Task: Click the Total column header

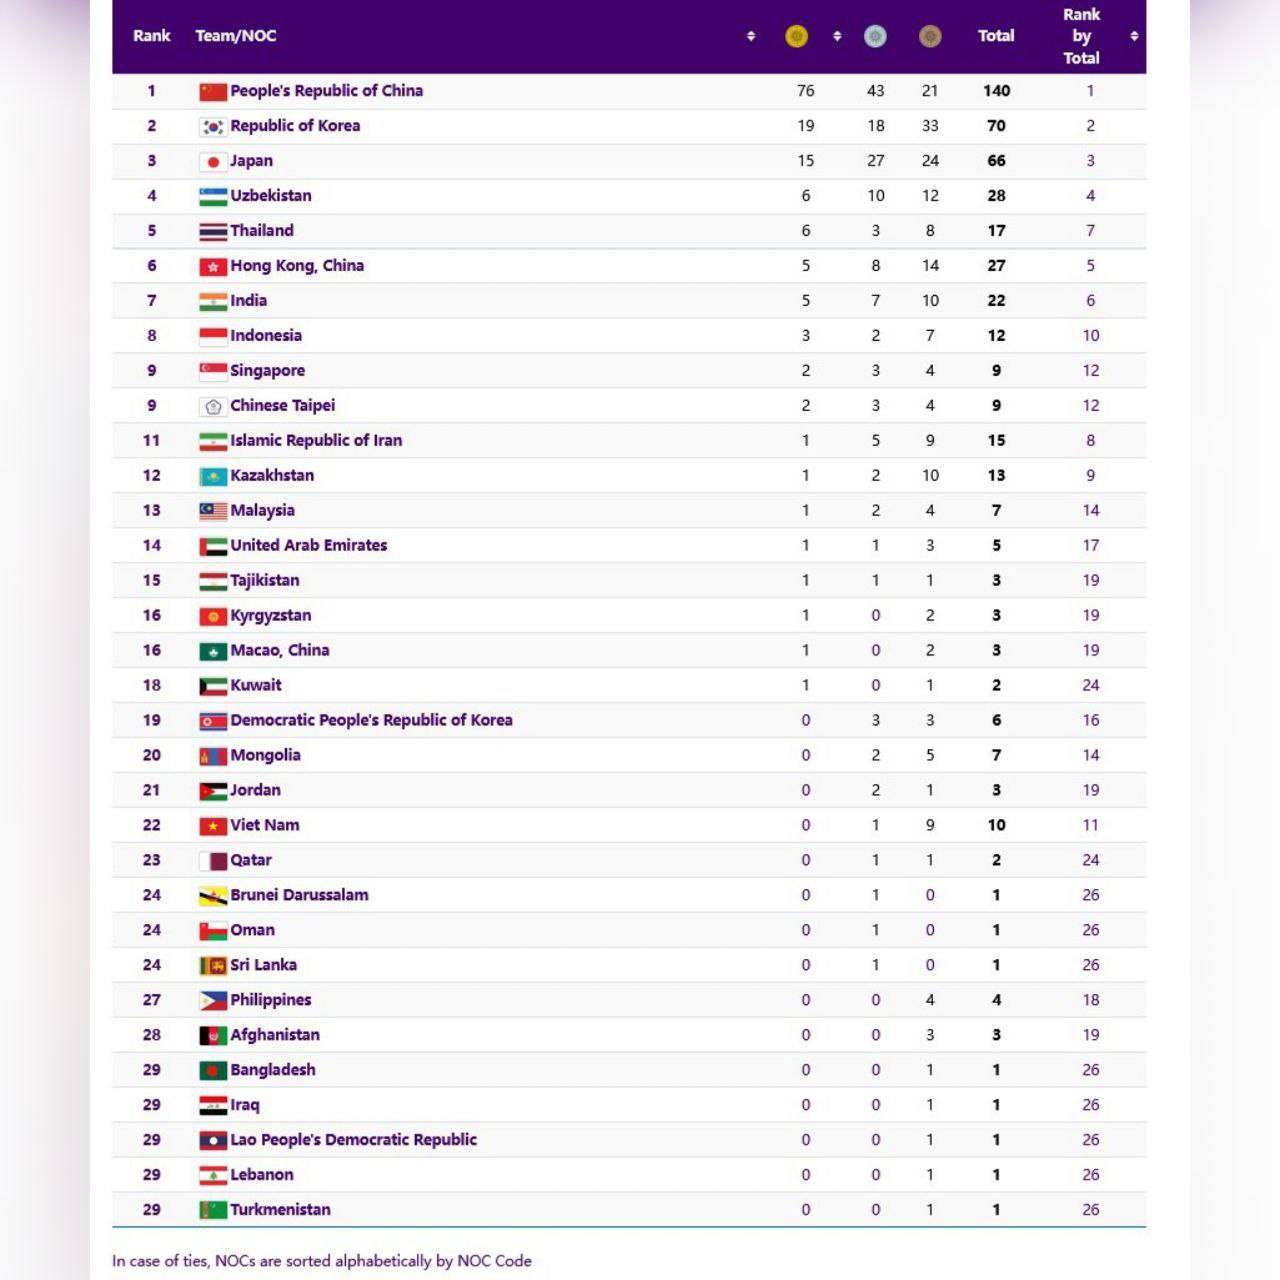Action: pos(996,36)
